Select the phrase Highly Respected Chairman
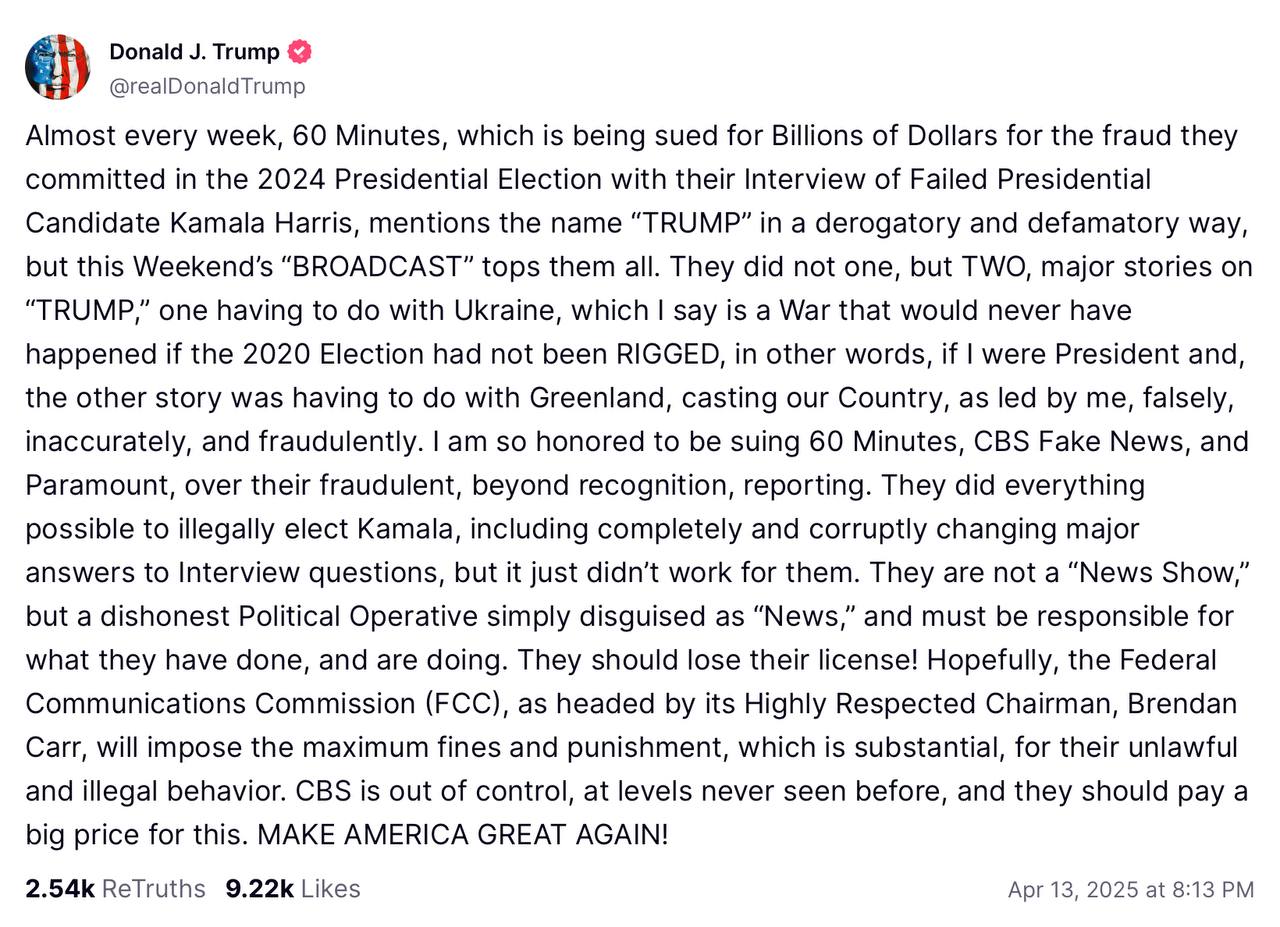 [928, 704]
